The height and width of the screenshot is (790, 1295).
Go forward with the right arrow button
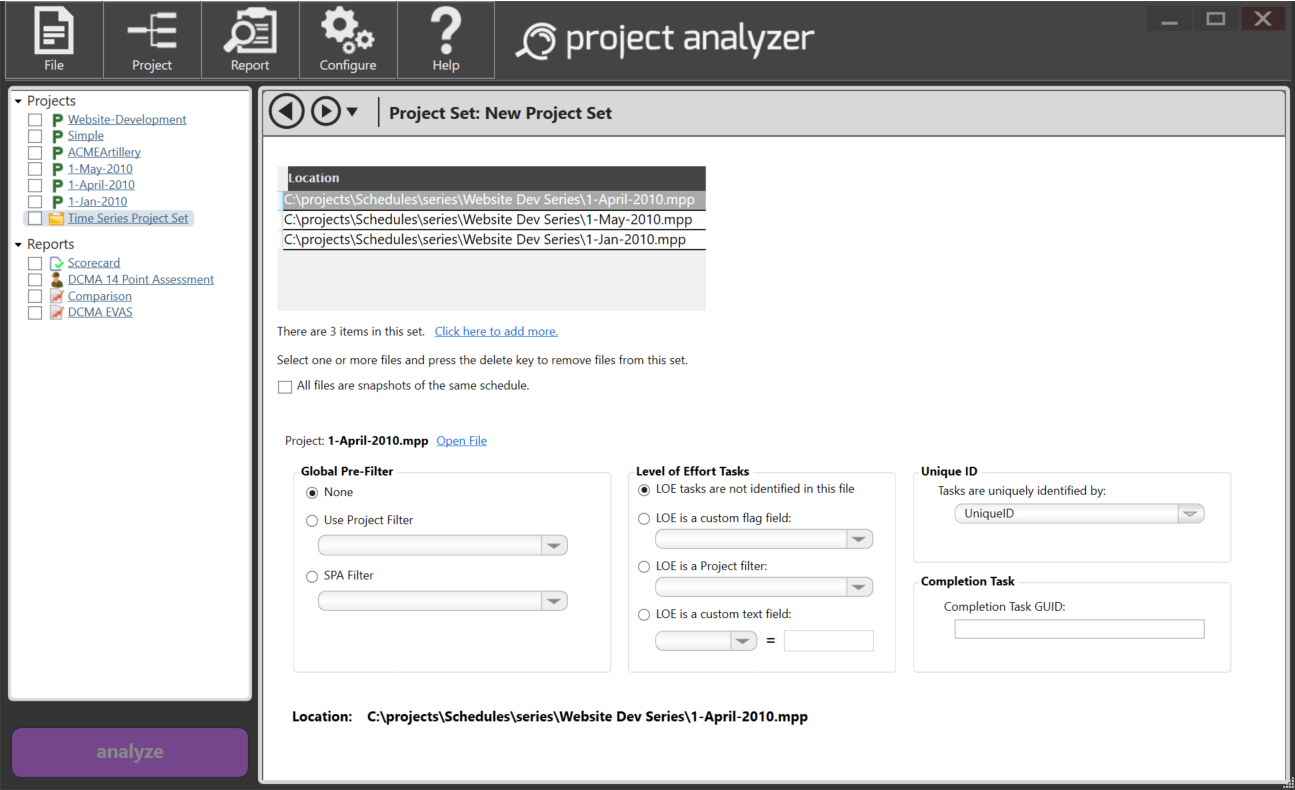point(326,112)
